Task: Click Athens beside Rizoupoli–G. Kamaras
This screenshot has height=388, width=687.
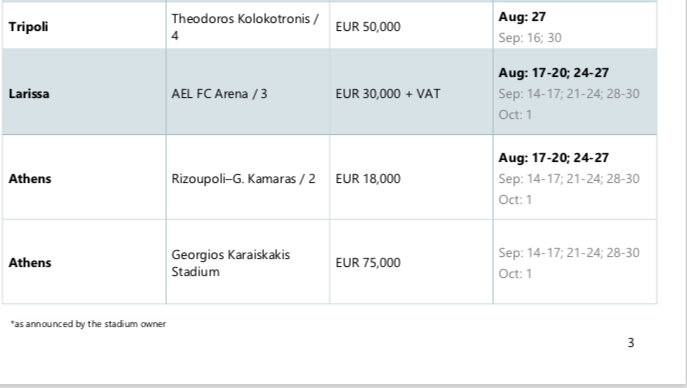Action: [x=30, y=179]
